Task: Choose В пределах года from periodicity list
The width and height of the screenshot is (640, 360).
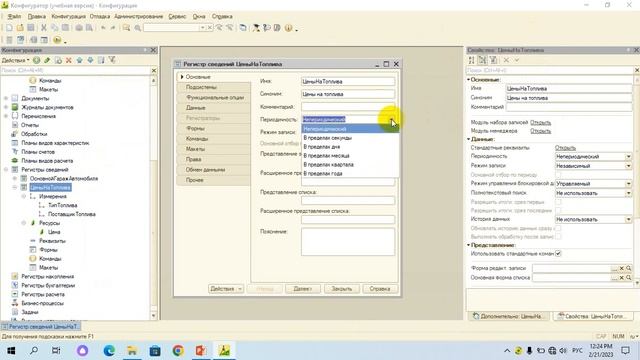Action: pos(350,173)
